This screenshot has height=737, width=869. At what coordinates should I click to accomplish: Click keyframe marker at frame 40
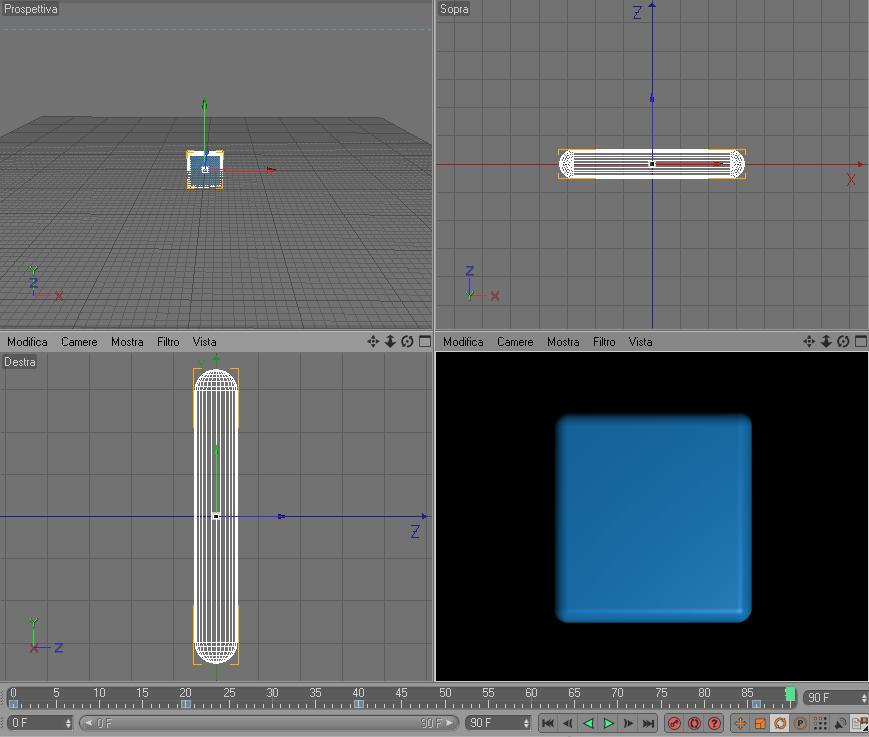point(359,704)
